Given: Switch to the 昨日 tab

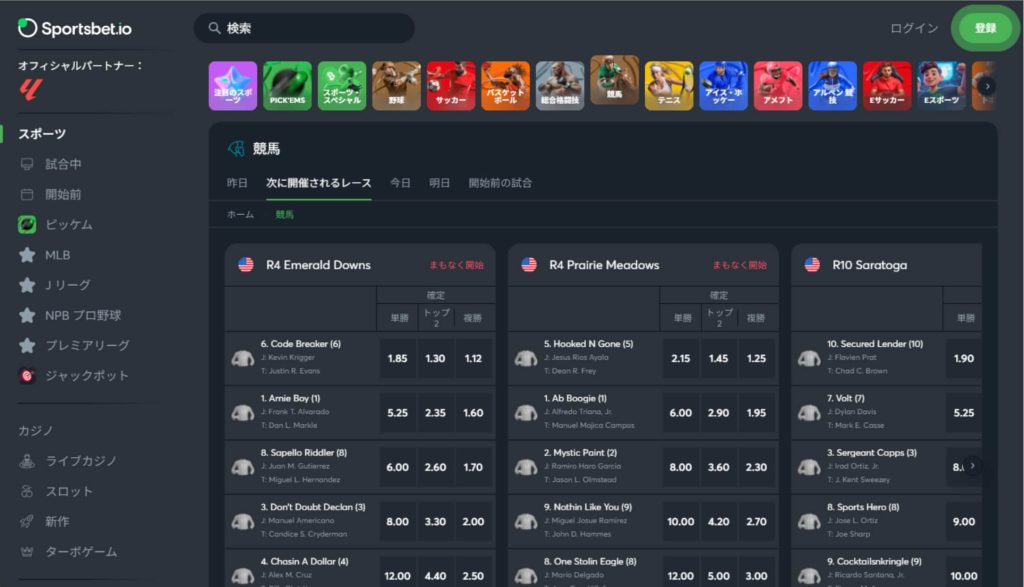Looking at the screenshot, I should tap(237, 183).
